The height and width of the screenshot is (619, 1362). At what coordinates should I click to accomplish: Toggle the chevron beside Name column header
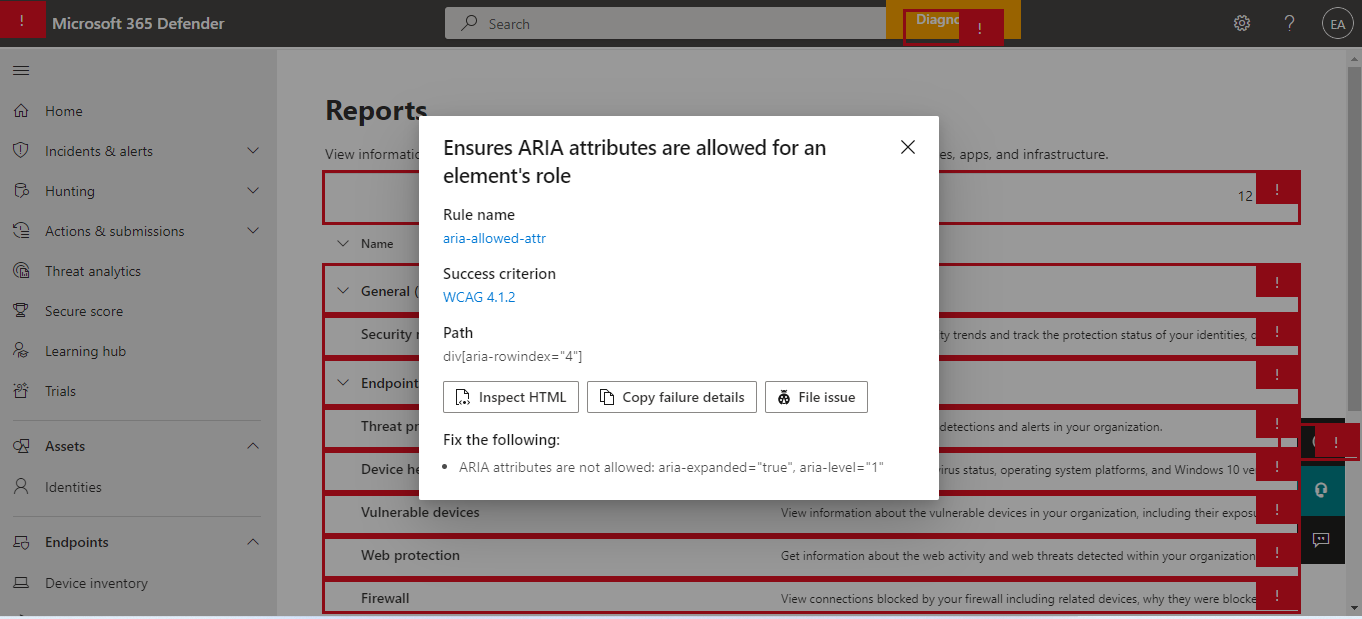(343, 244)
